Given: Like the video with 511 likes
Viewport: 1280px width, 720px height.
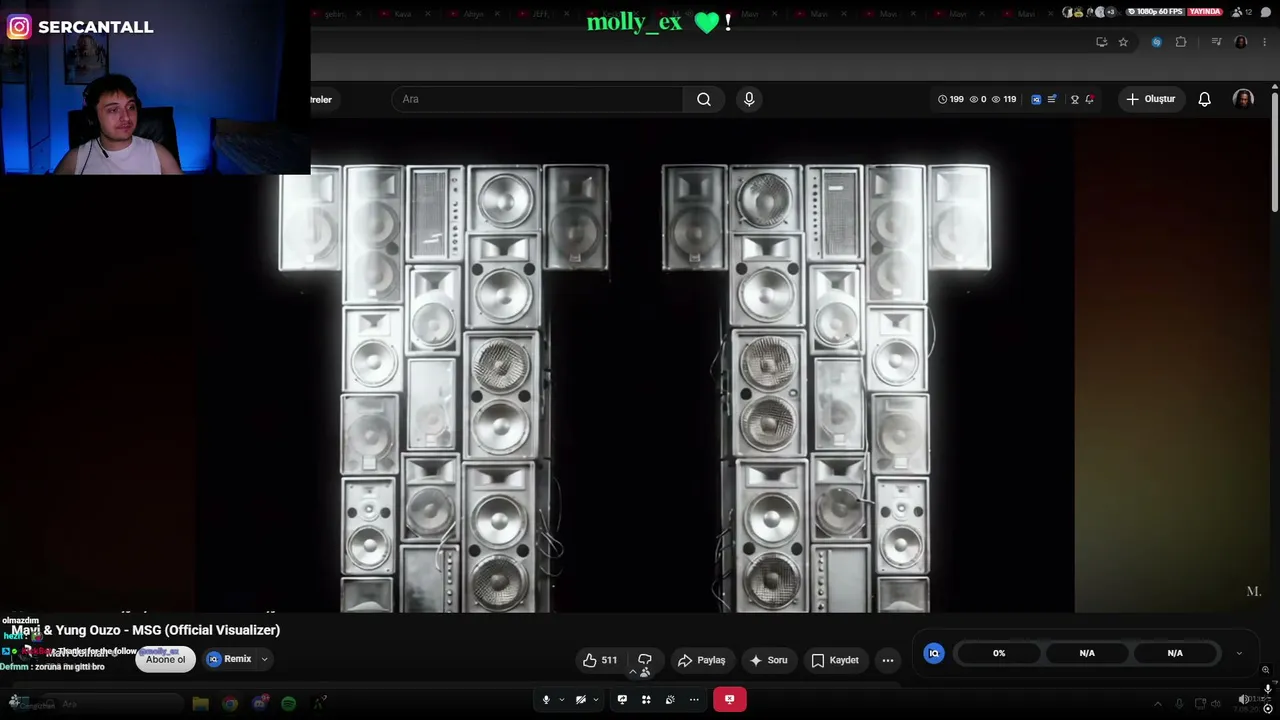Looking at the screenshot, I should [600, 660].
